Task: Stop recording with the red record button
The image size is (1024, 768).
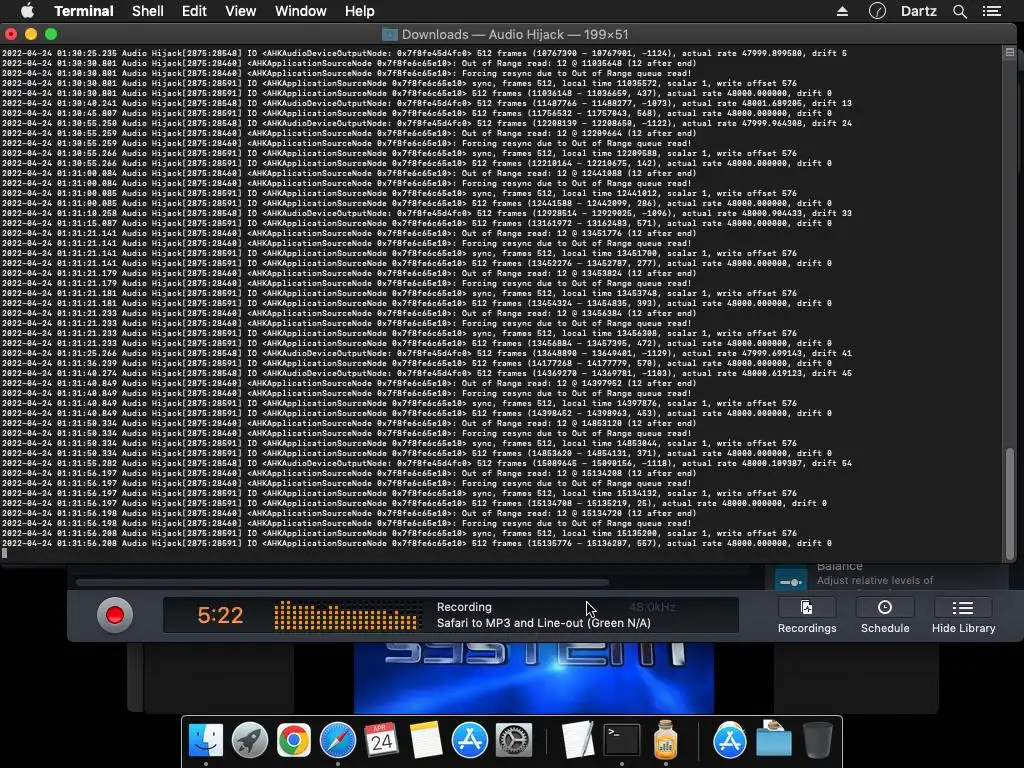Action: pos(114,615)
